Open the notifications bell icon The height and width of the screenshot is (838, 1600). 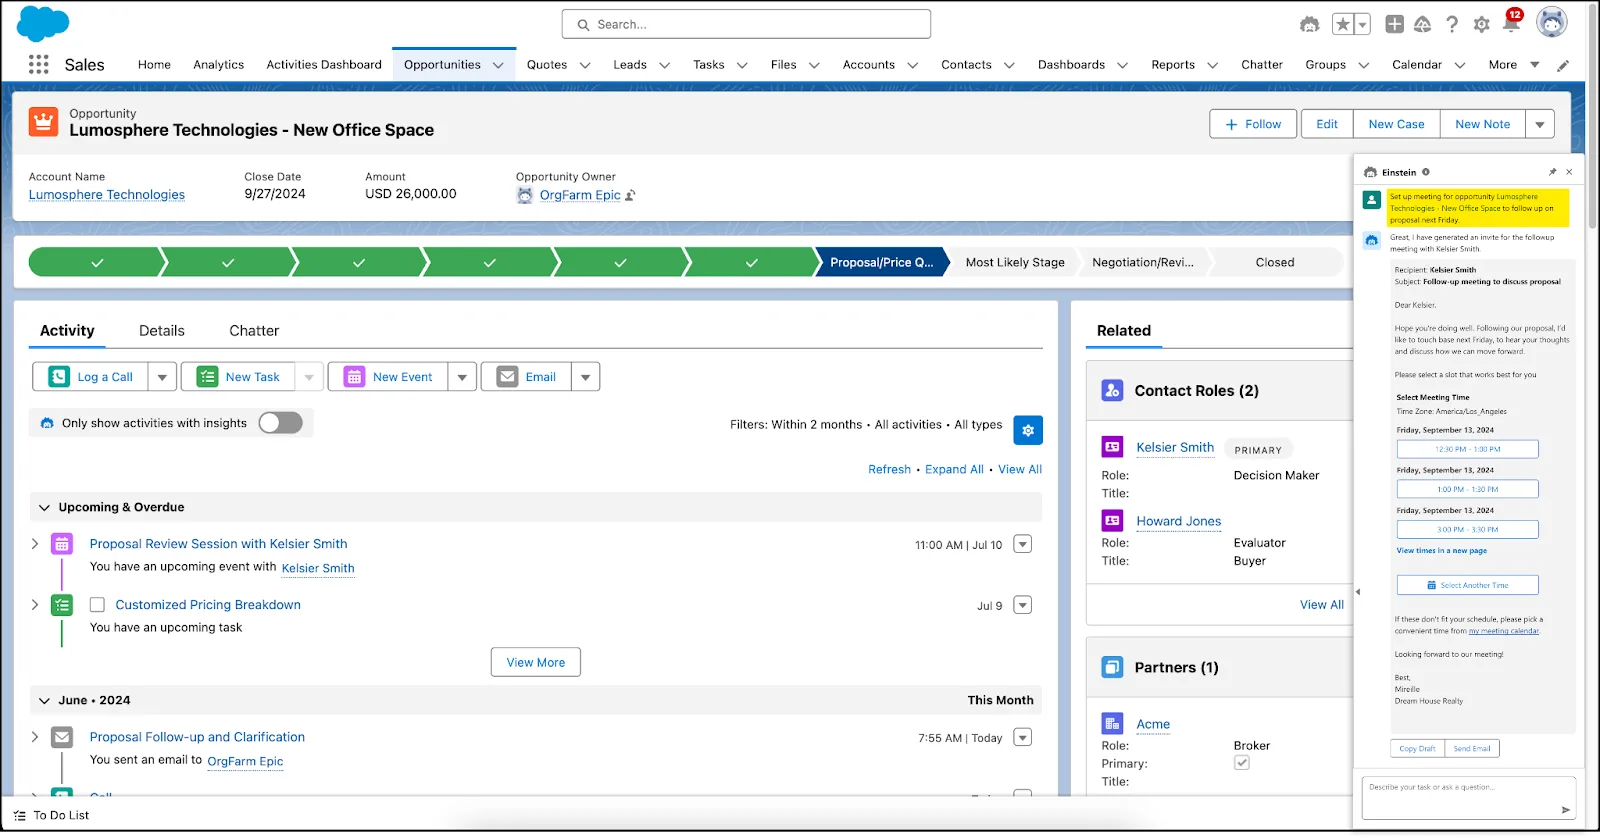pyautogui.click(x=1511, y=24)
